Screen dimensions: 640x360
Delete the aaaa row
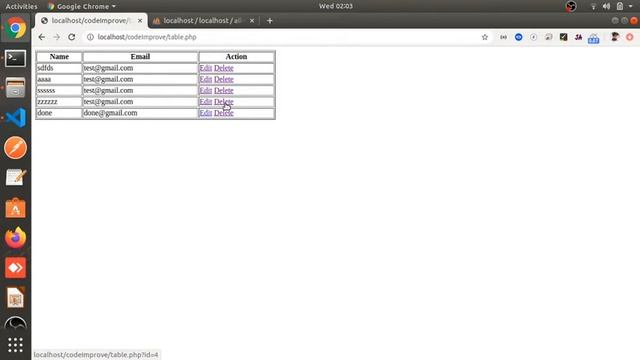coord(224,79)
